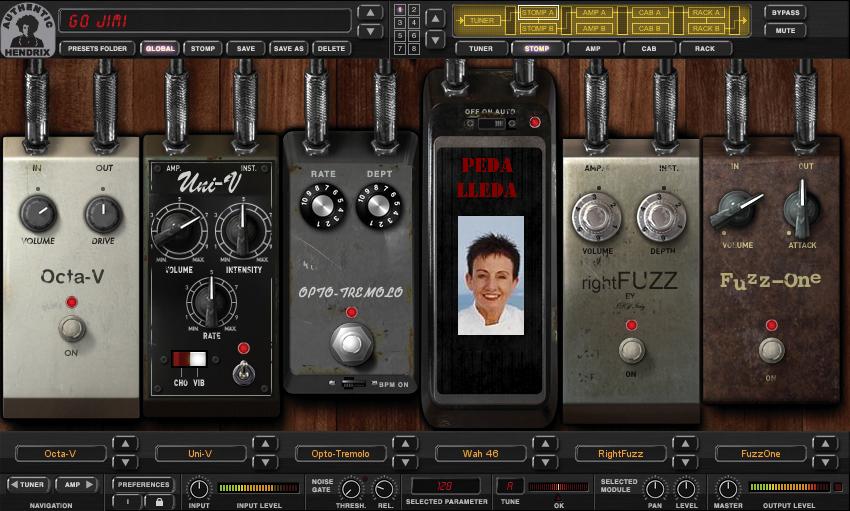850x511 pixels.
Task: Open the FuzzOne stomp selector dropdown
Action: pos(760,453)
